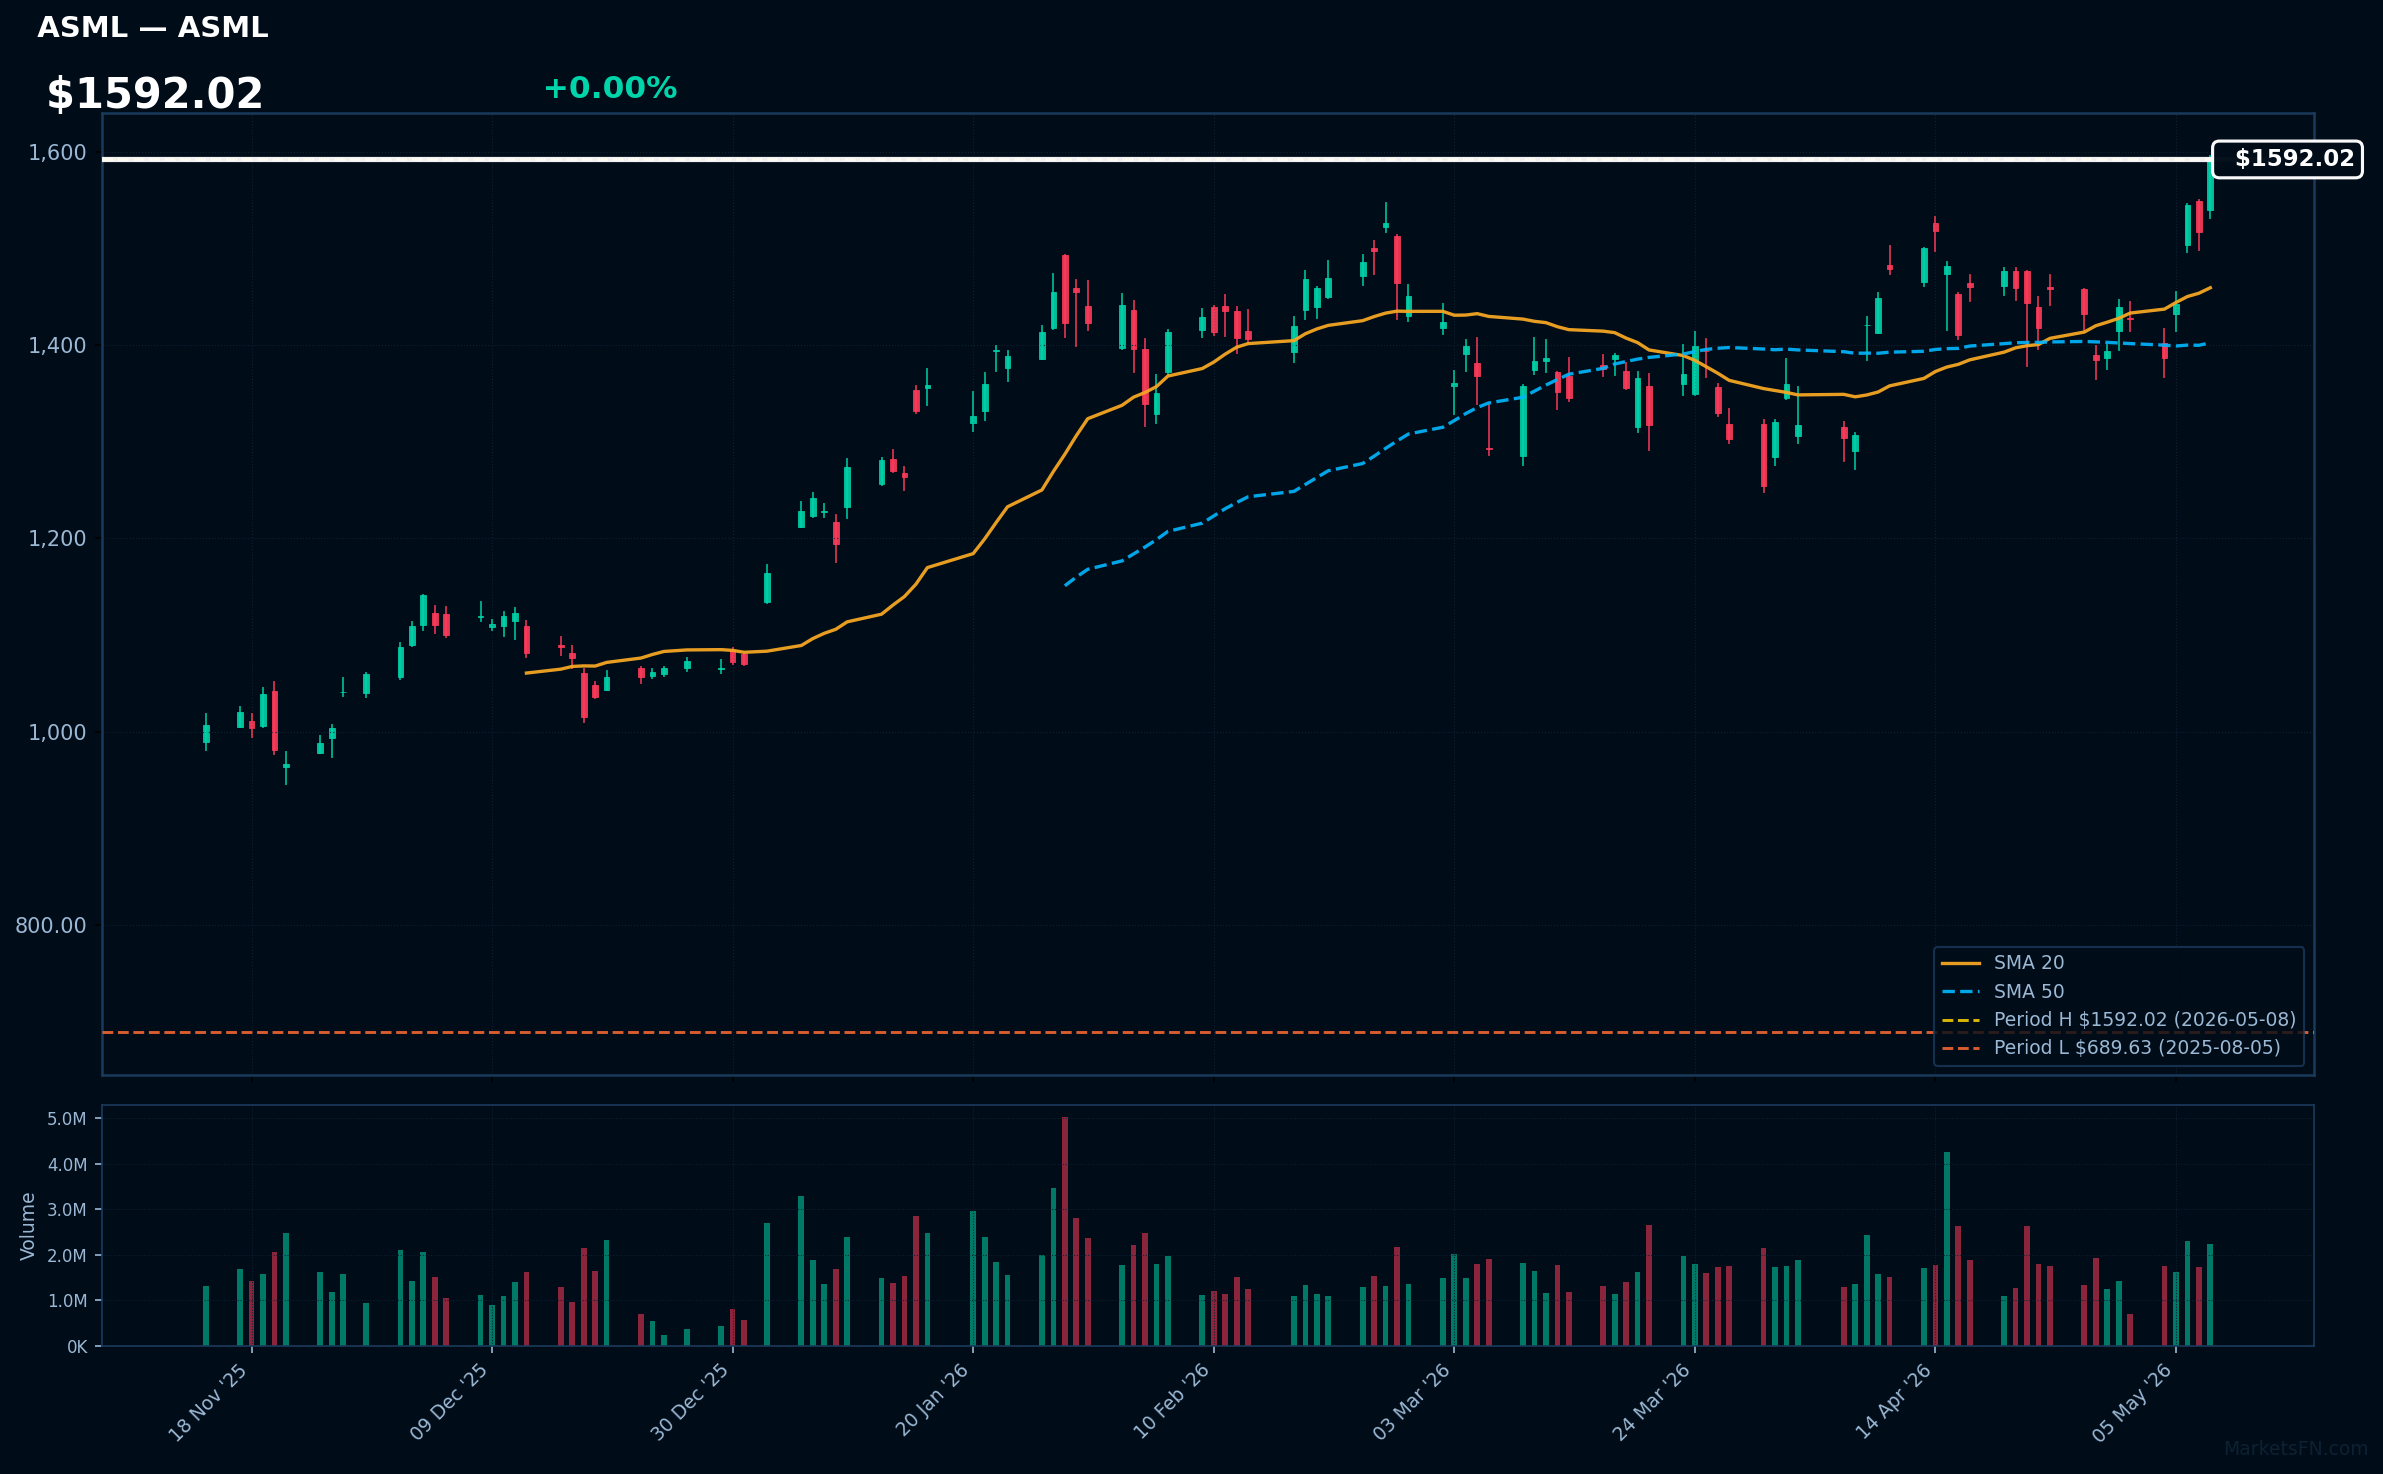Select the SMA 20 legend entry
This screenshot has width=2383, height=1474.
pos(2028,963)
